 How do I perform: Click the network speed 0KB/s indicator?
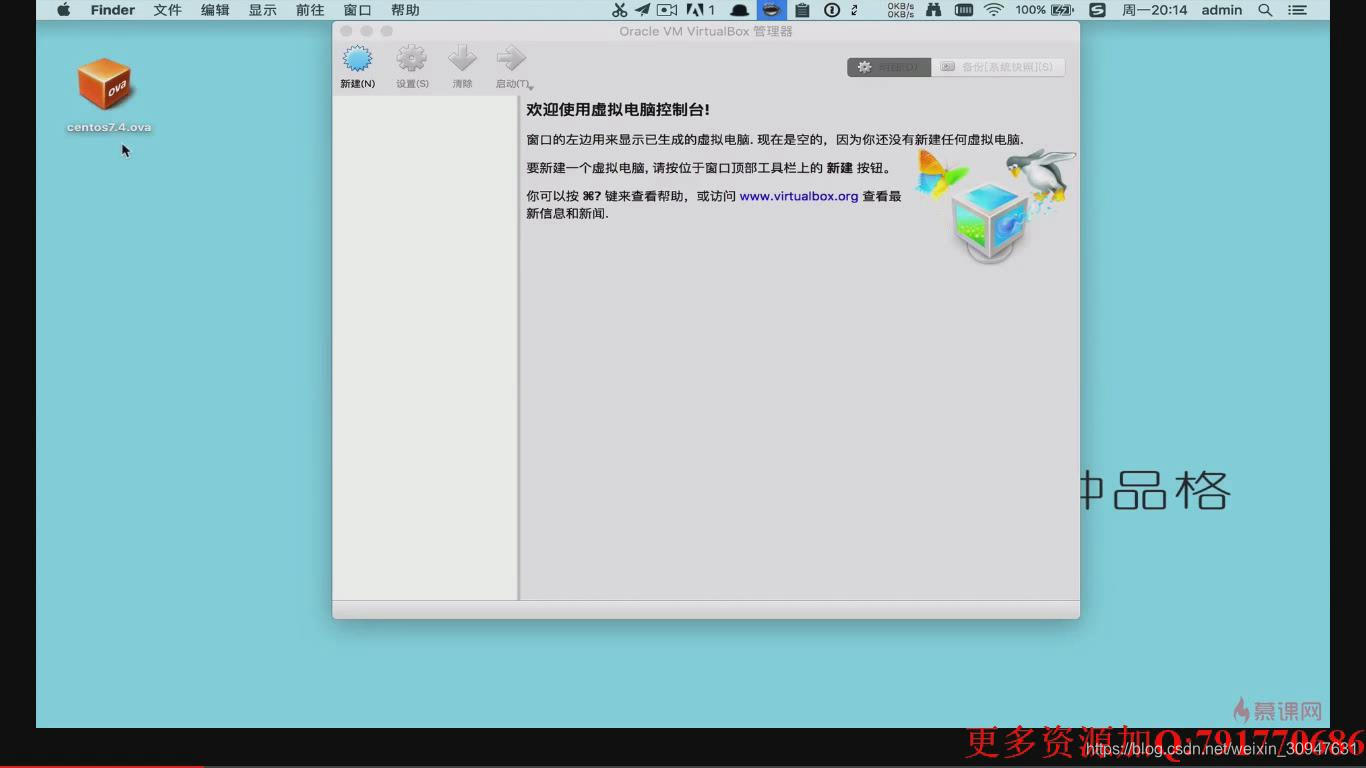900,10
